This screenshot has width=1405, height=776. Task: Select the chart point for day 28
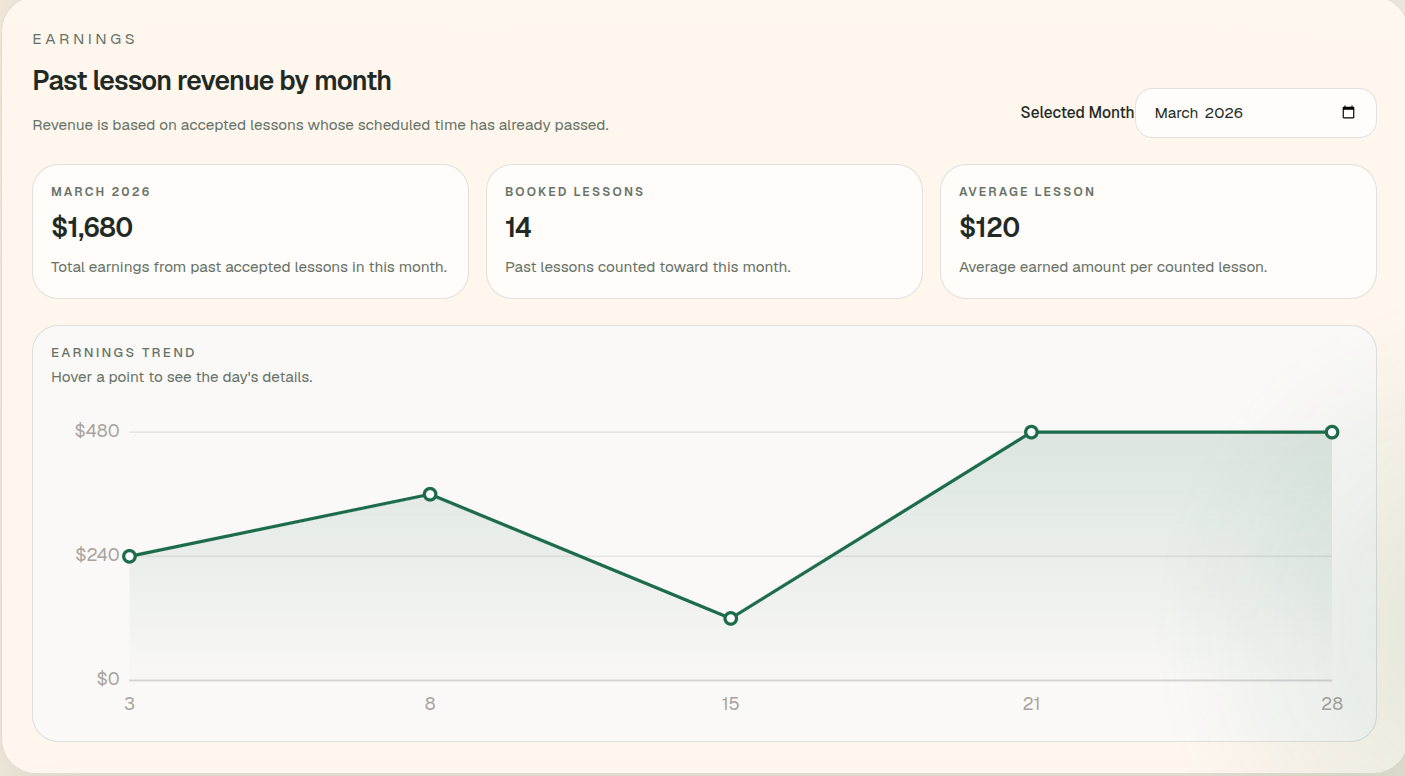[x=1332, y=432]
